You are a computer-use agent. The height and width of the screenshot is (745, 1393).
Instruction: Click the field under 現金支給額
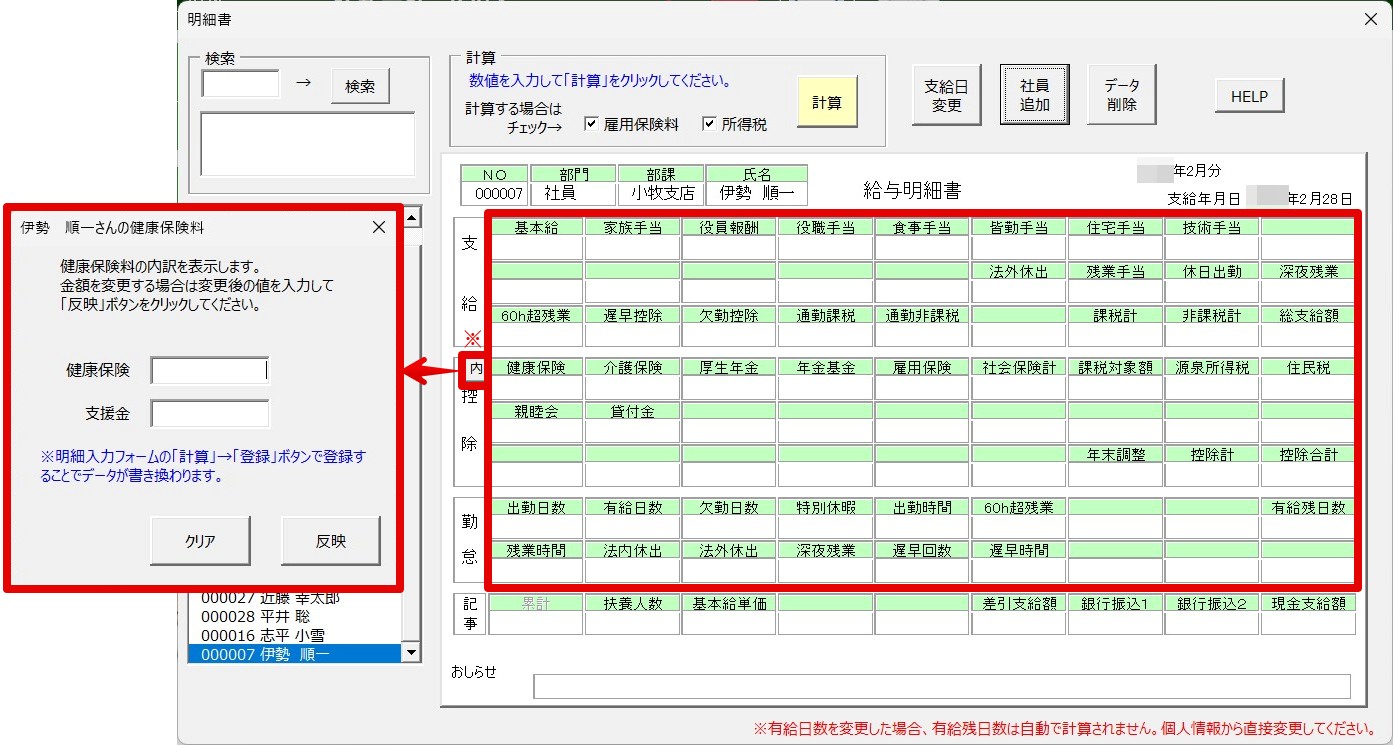(1308, 623)
